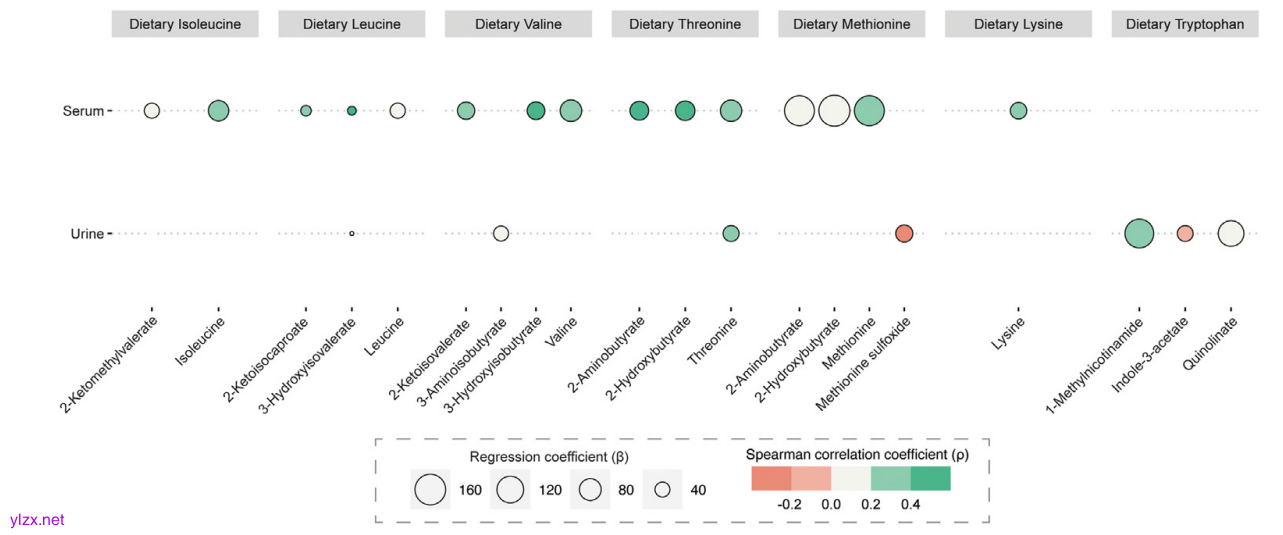Viewport: 1283px width, 535px height.
Task: Click the large Urine 1-Methylnicotinamide bubble
Action: [x=1139, y=234]
